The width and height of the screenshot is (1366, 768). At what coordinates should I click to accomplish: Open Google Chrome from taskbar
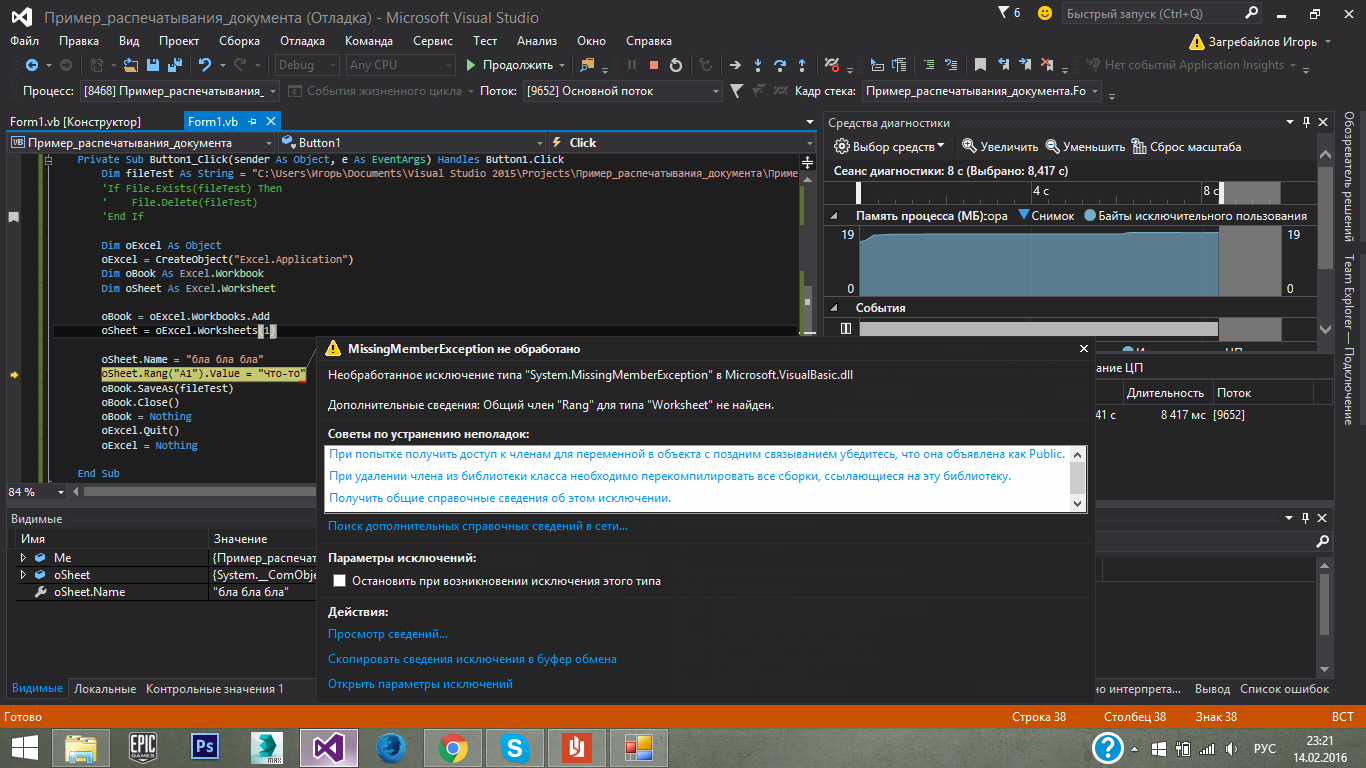click(x=452, y=747)
